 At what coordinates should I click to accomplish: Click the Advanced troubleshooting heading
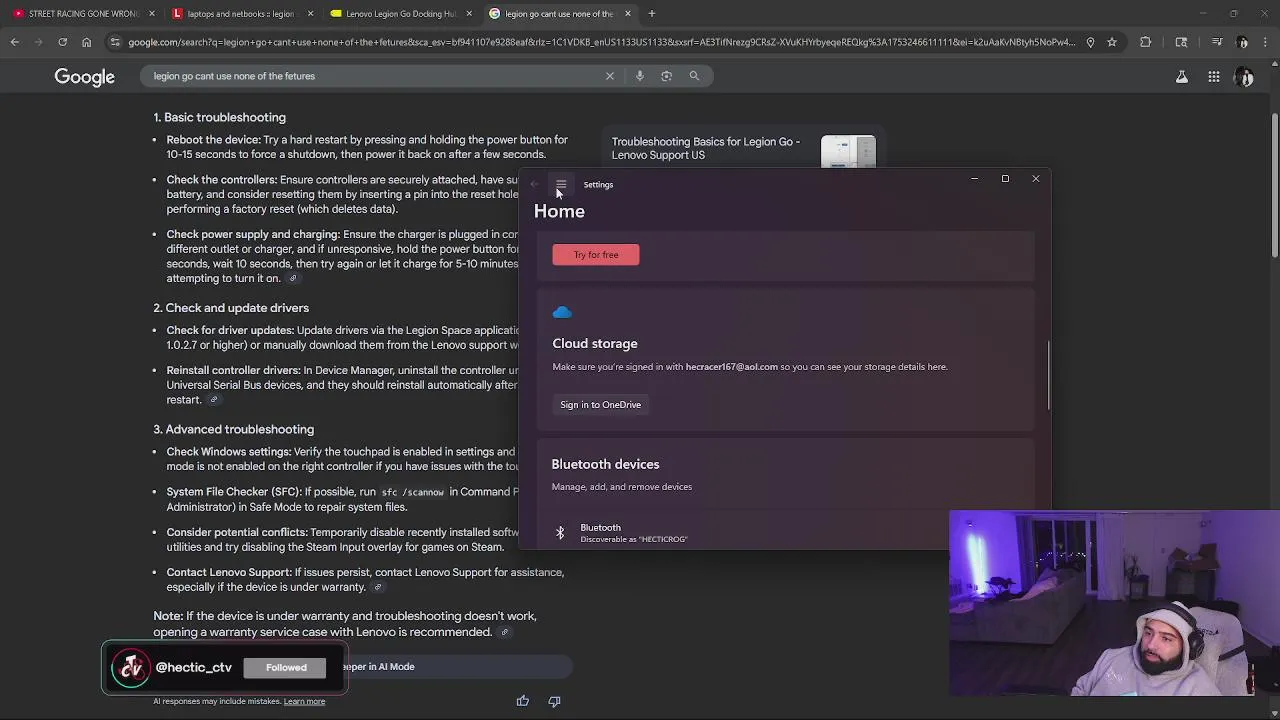[x=233, y=429]
